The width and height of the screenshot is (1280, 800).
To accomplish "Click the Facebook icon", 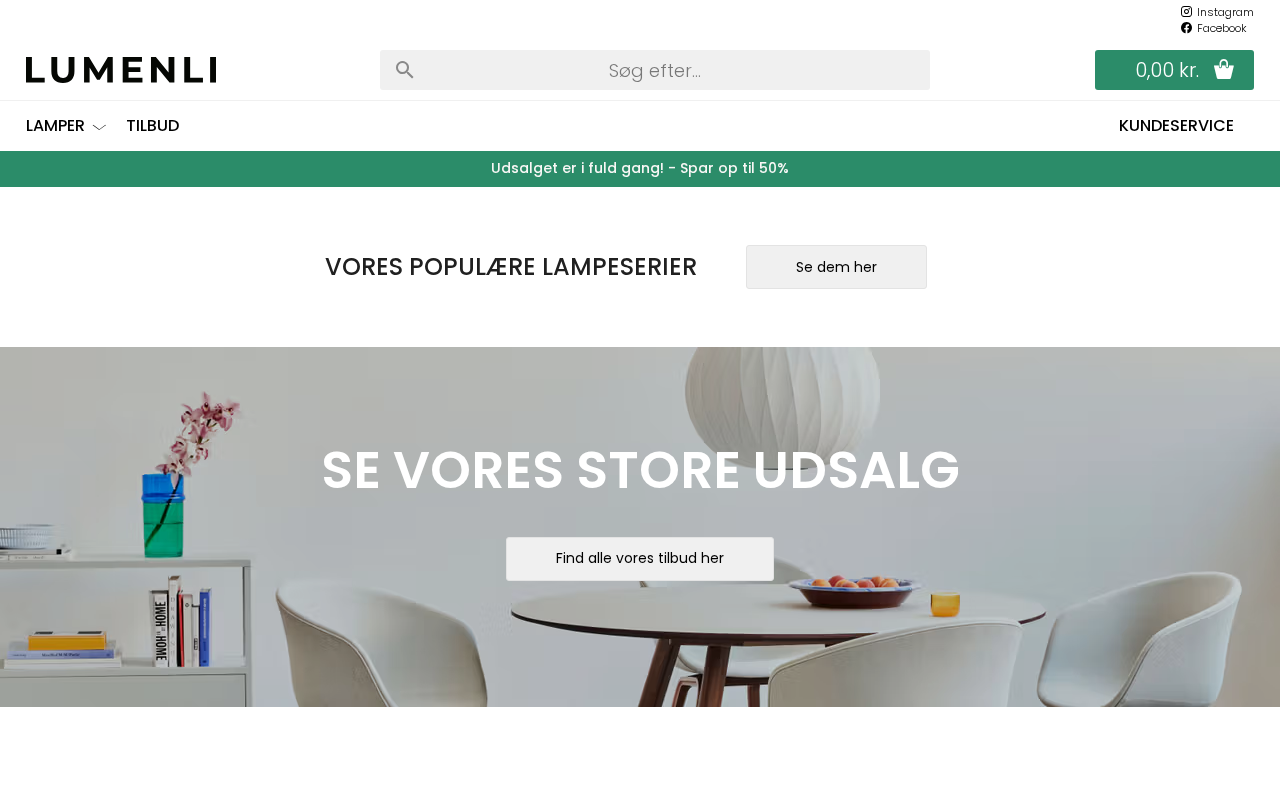I will tap(1186, 28).
